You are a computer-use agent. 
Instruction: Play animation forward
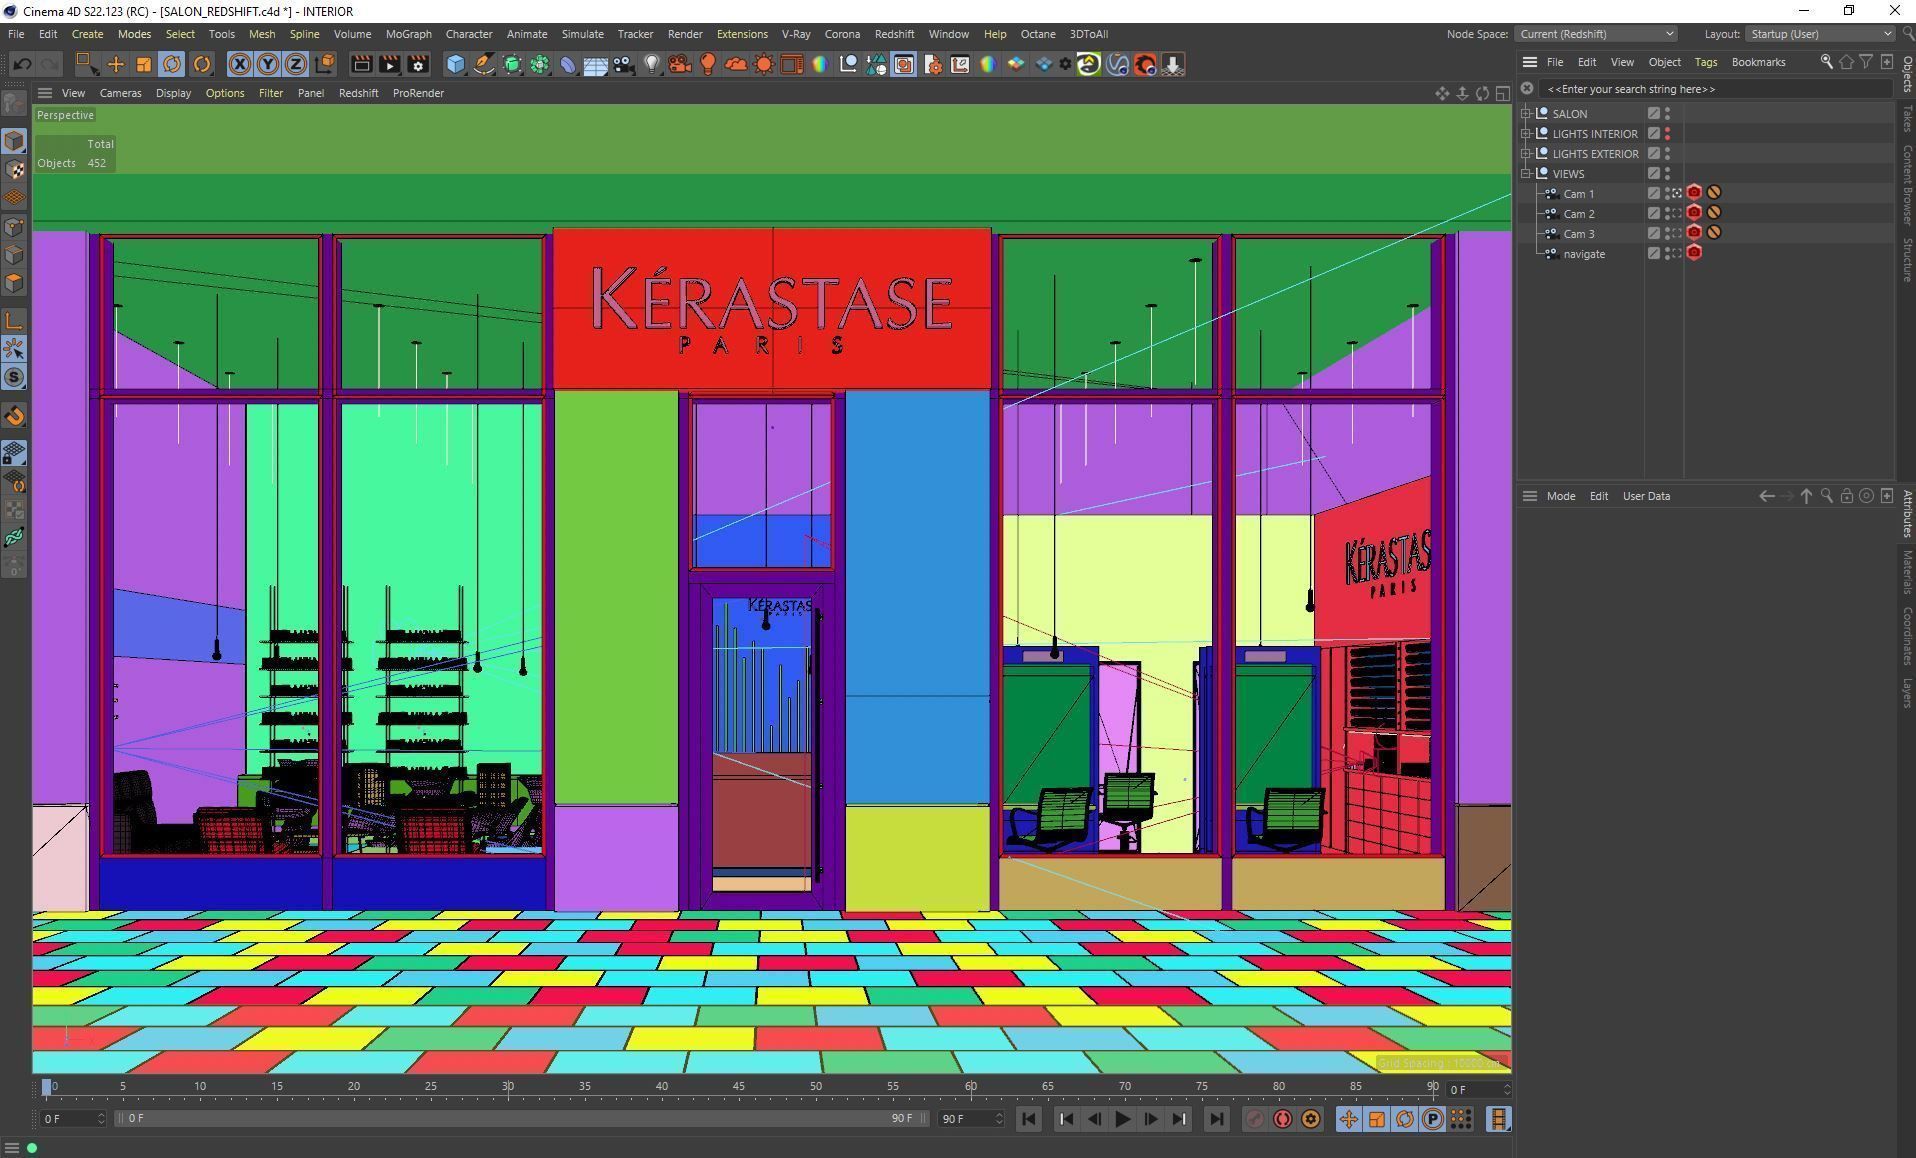(1122, 1119)
